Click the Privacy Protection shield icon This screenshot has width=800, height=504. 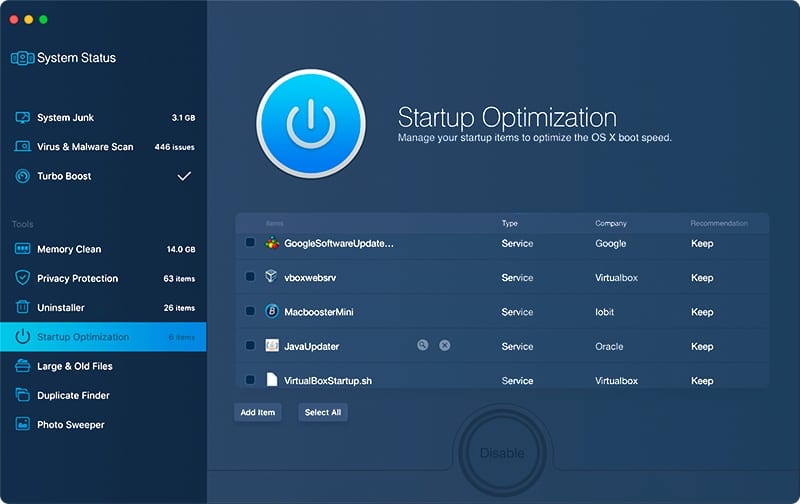(x=22, y=278)
